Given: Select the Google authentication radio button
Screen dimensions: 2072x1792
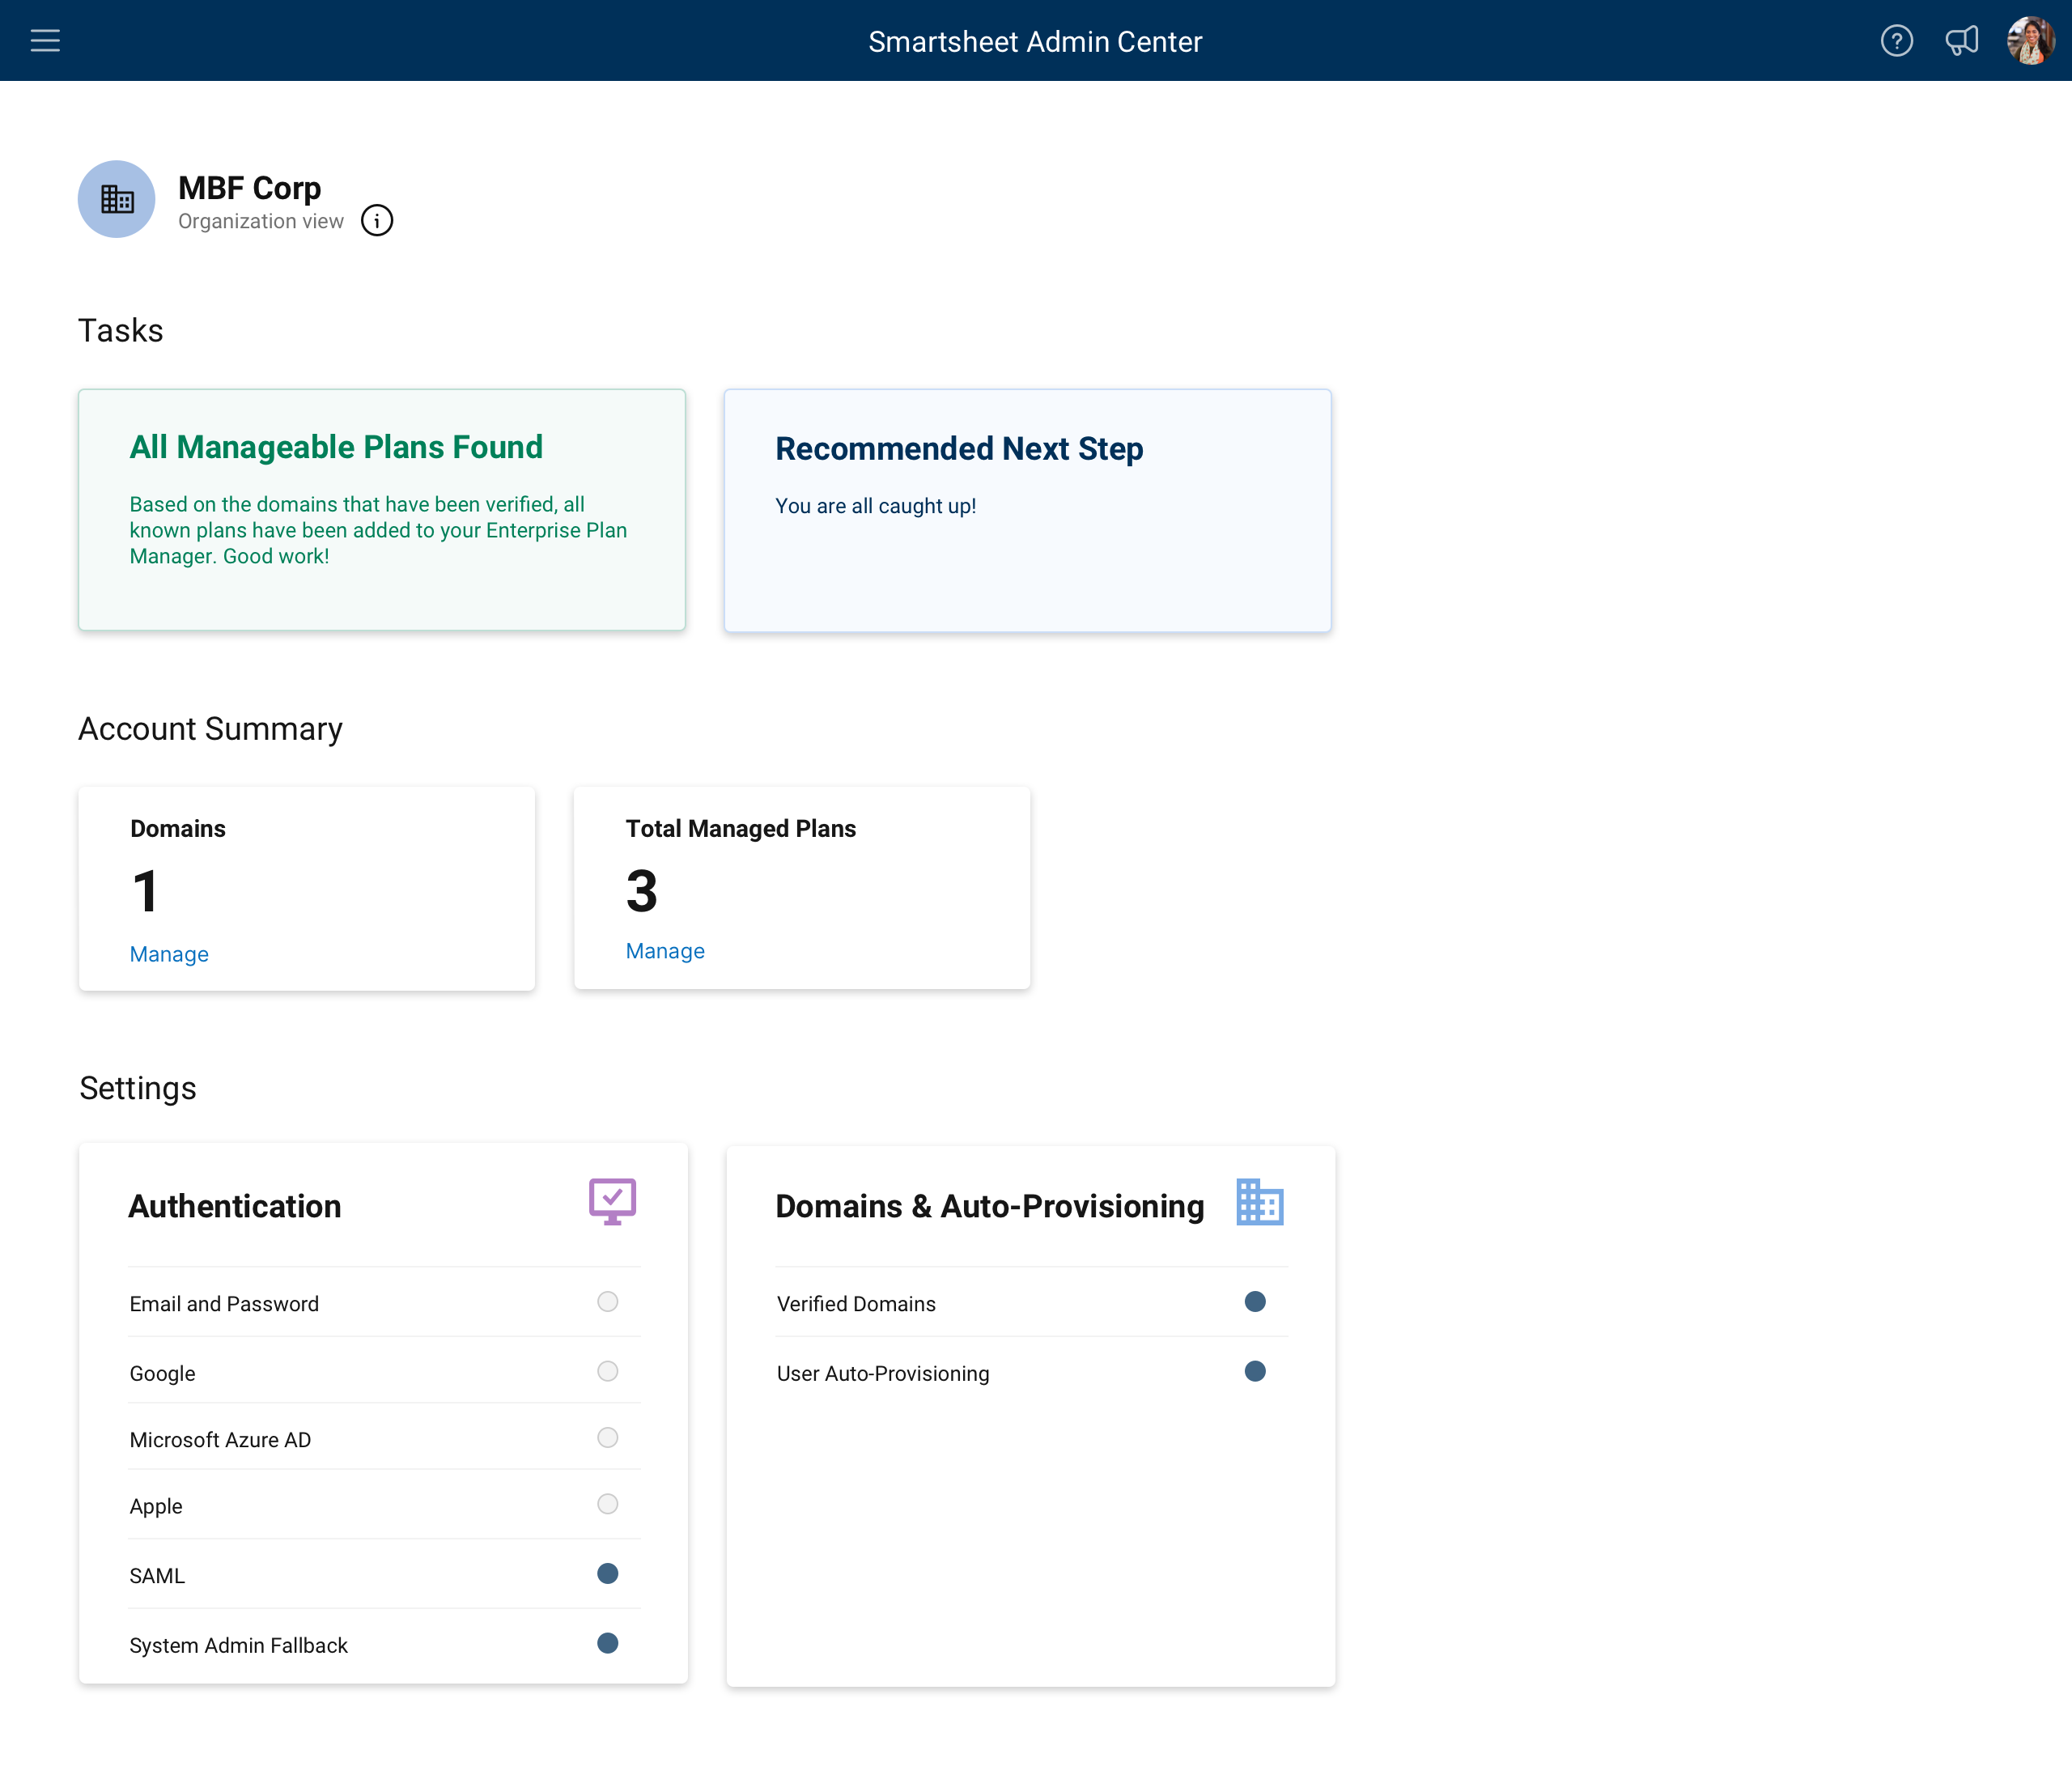Looking at the screenshot, I should click(x=605, y=1371).
